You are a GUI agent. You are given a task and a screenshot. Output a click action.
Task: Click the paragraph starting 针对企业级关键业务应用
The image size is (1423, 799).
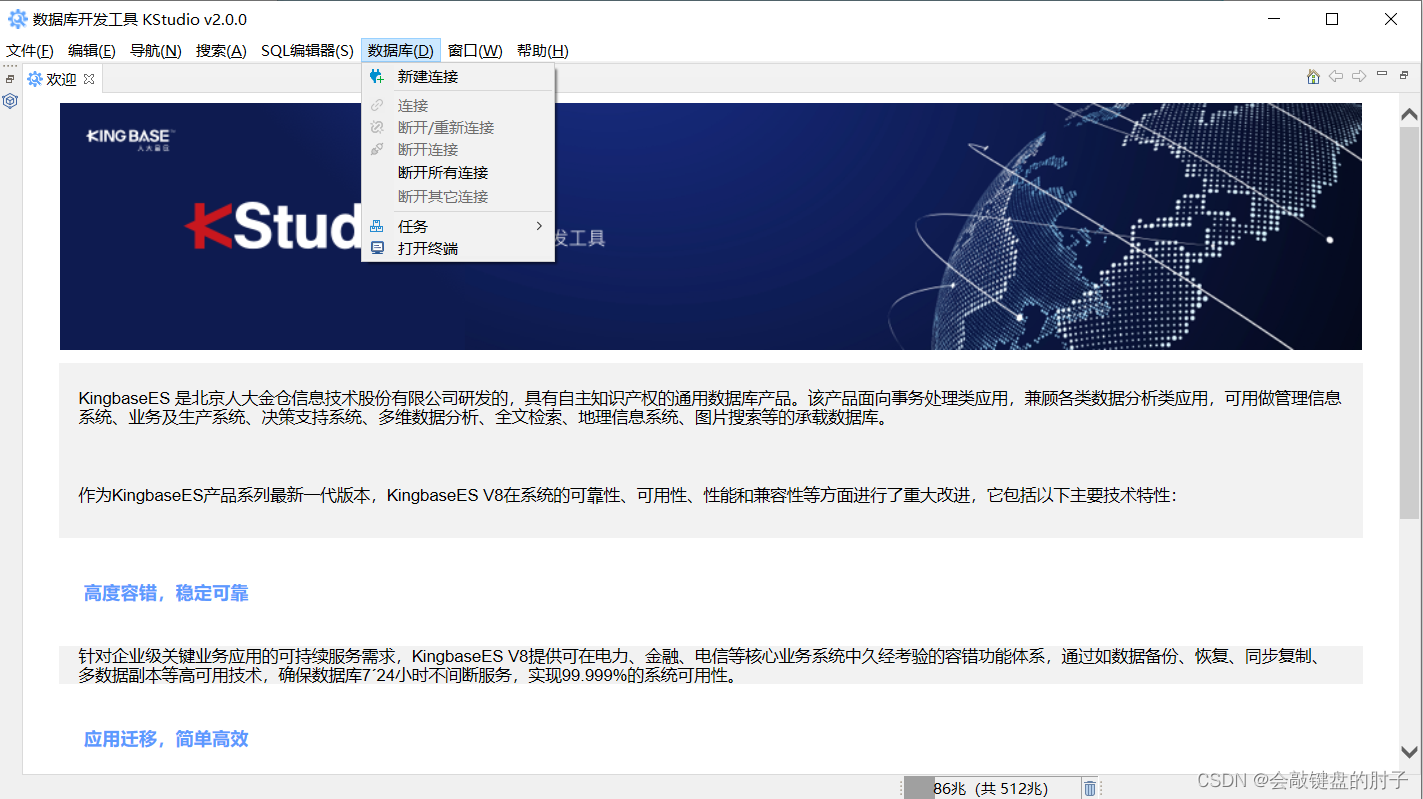(x=703, y=666)
